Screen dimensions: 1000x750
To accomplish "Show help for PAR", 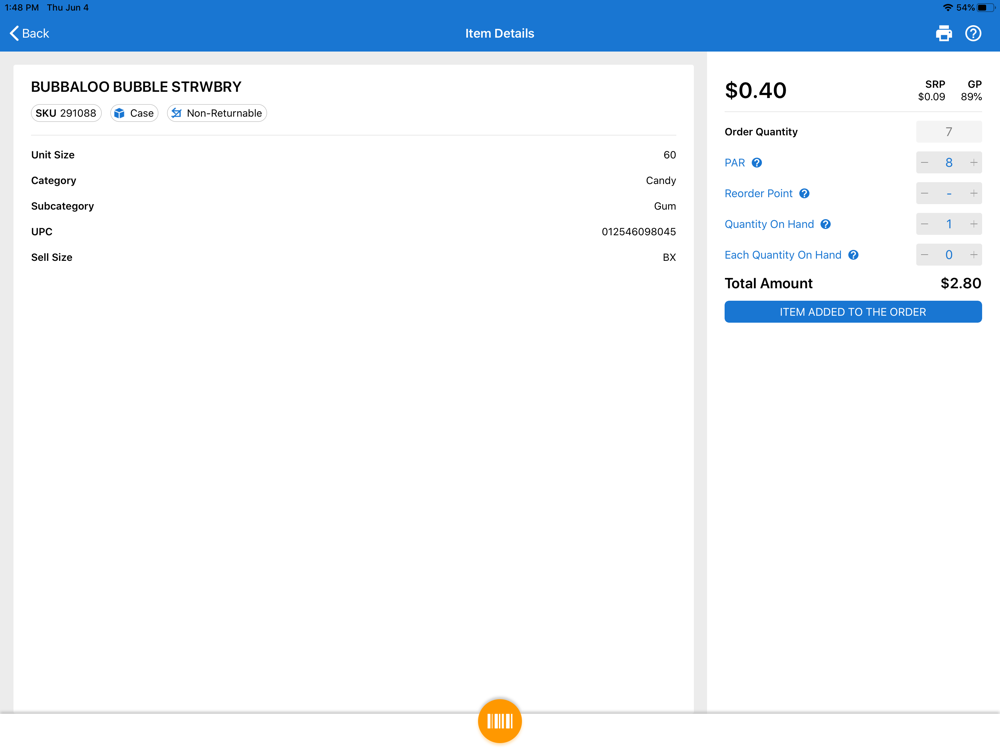I will [x=756, y=163].
